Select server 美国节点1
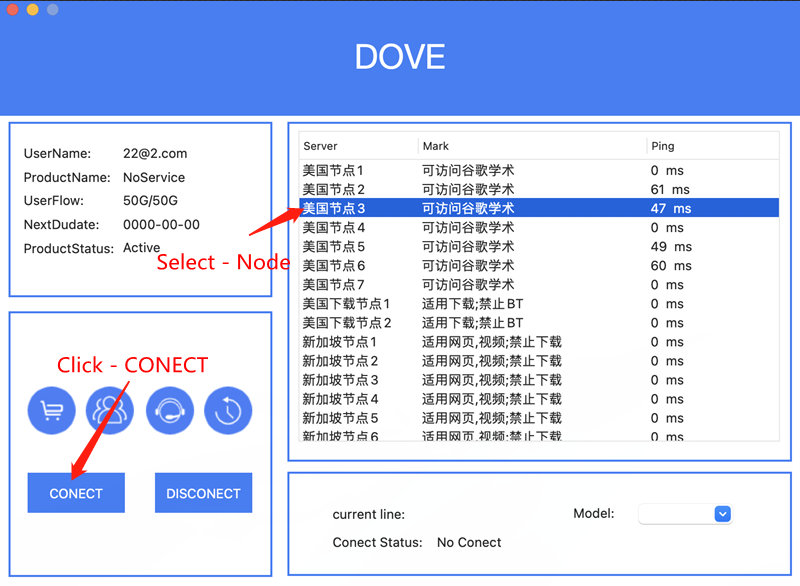 tap(334, 171)
